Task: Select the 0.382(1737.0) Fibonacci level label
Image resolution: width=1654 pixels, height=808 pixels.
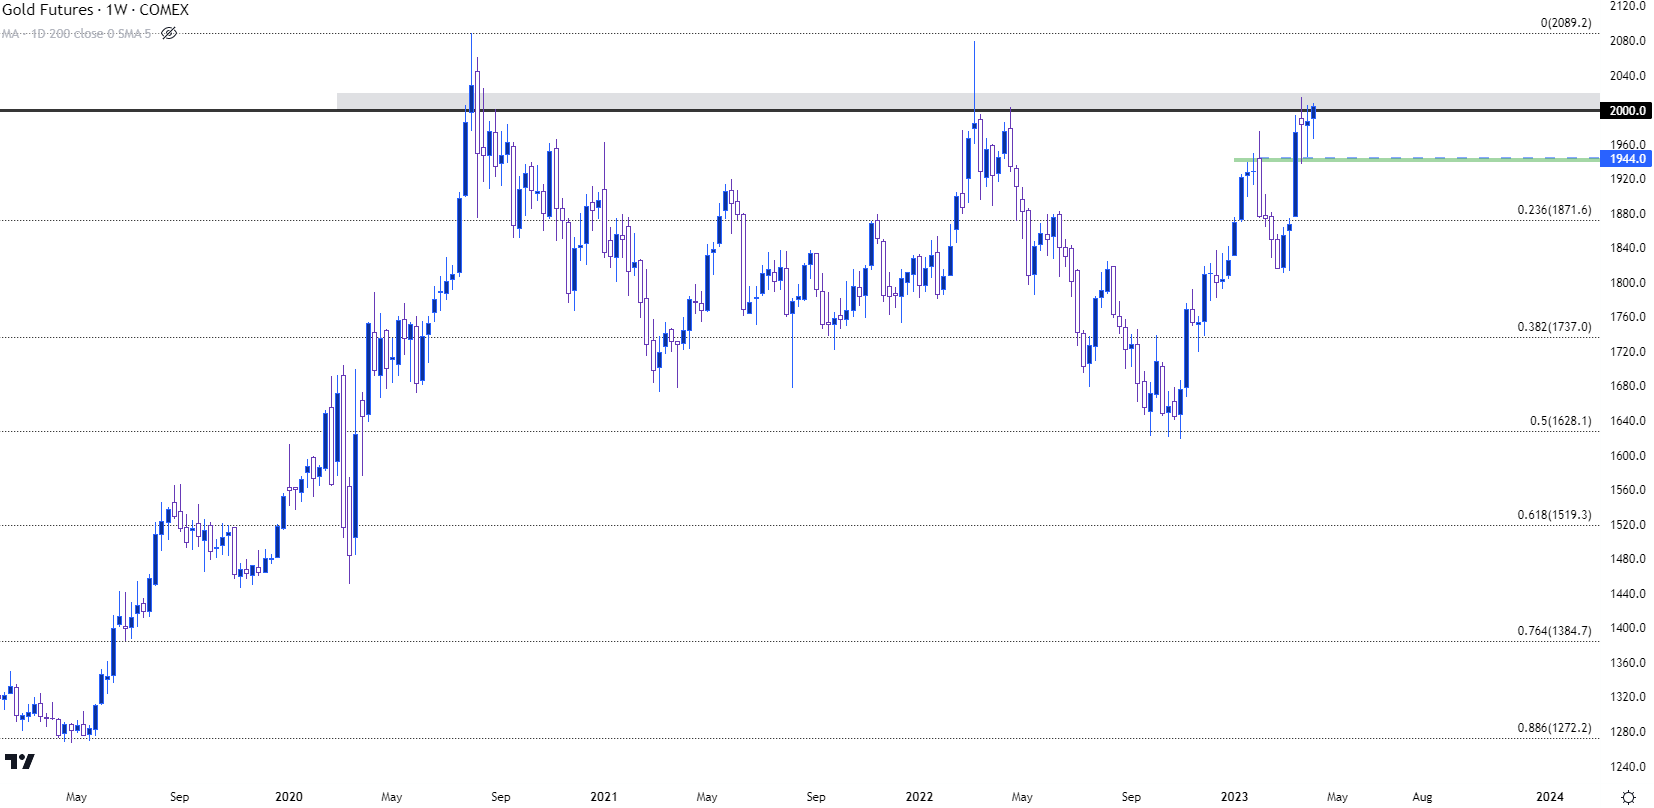Action: (1553, 327)
